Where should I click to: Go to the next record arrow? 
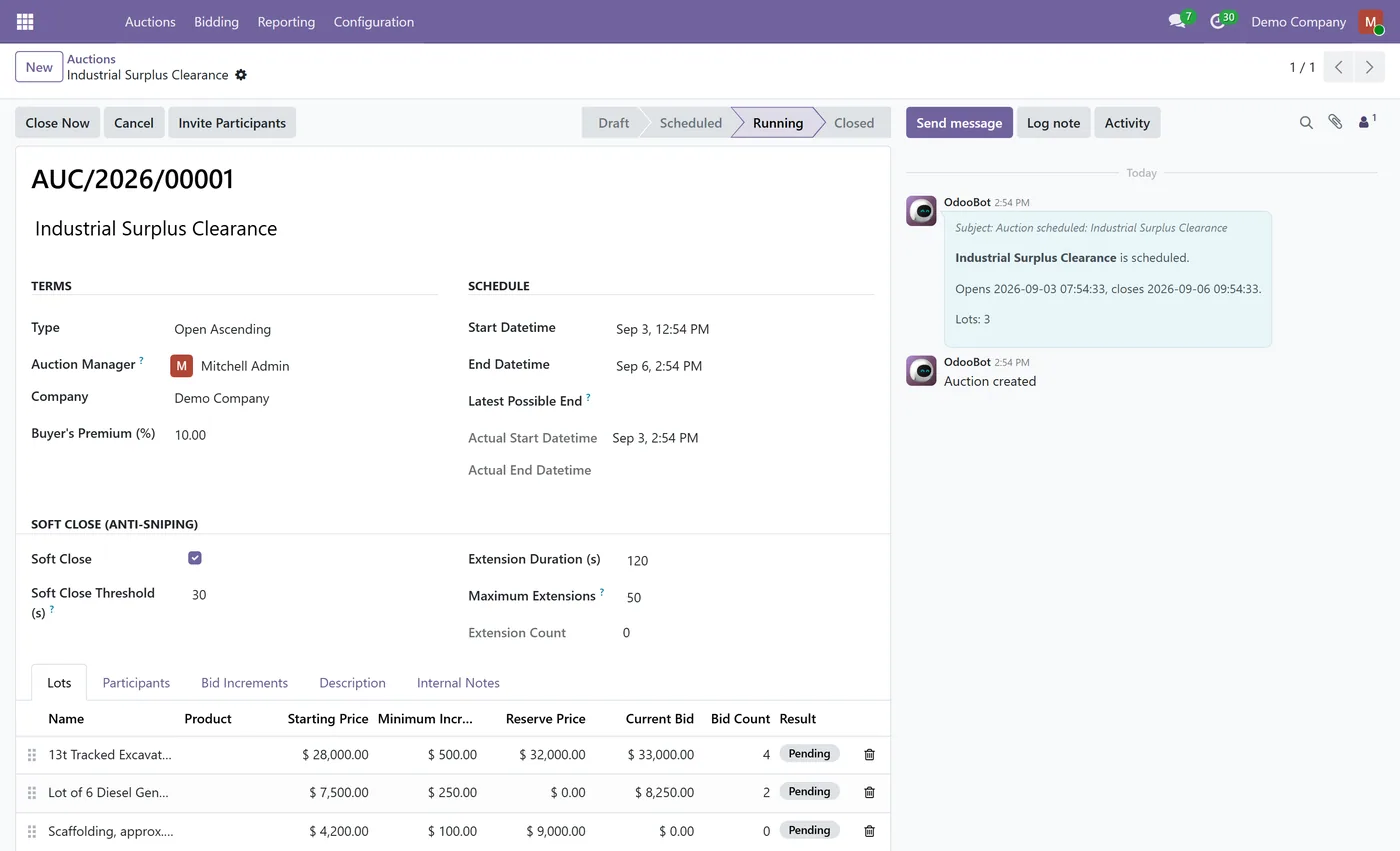tap(1370, 67)
